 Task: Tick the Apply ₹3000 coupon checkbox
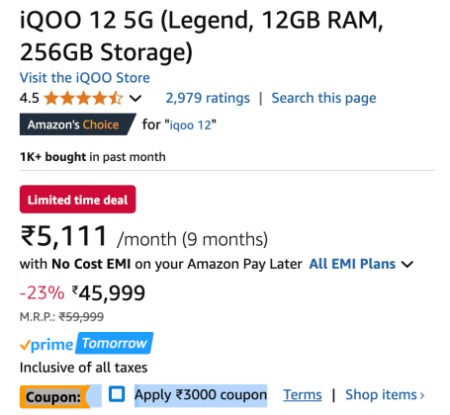(117, 394)
